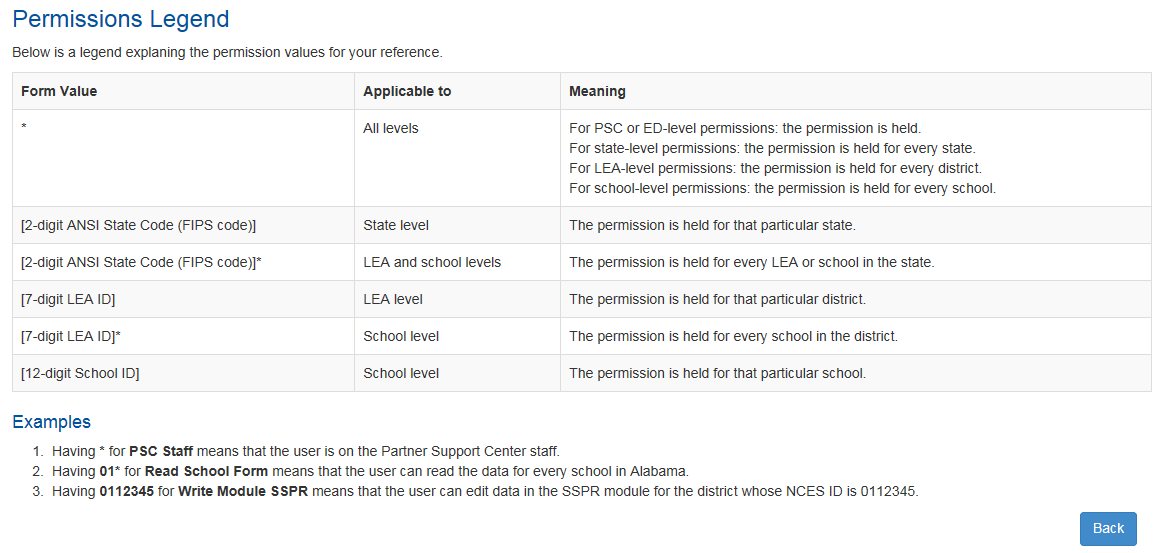Click the Permissions Legend heading
Screen dimensions: 1164x553
click(x=121, y=19)
